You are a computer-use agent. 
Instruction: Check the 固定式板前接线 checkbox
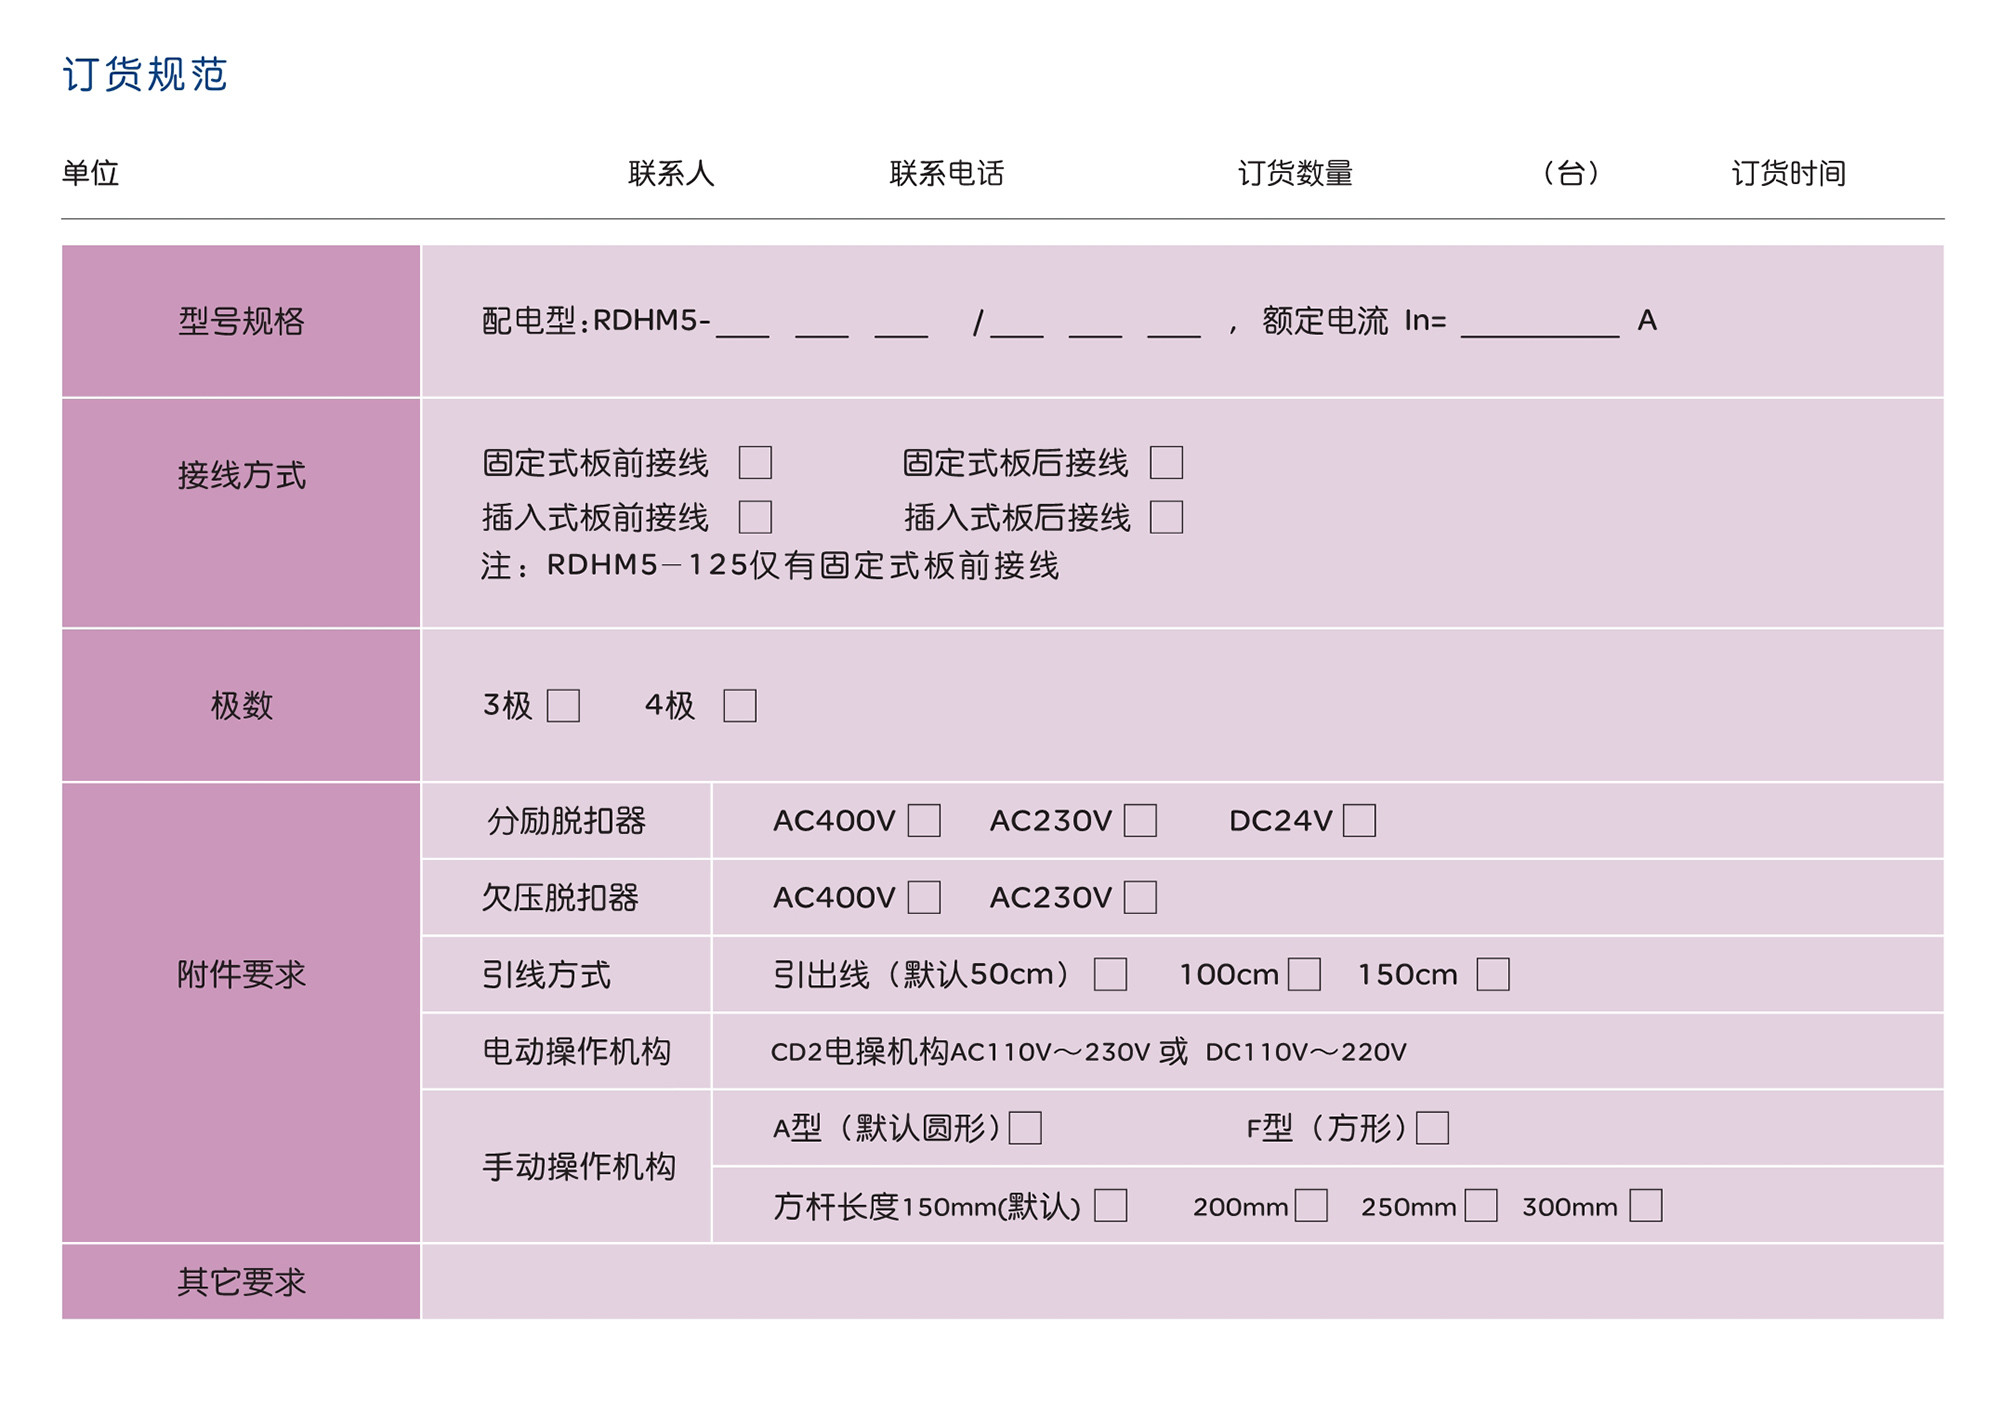click(x=755, y=463)
